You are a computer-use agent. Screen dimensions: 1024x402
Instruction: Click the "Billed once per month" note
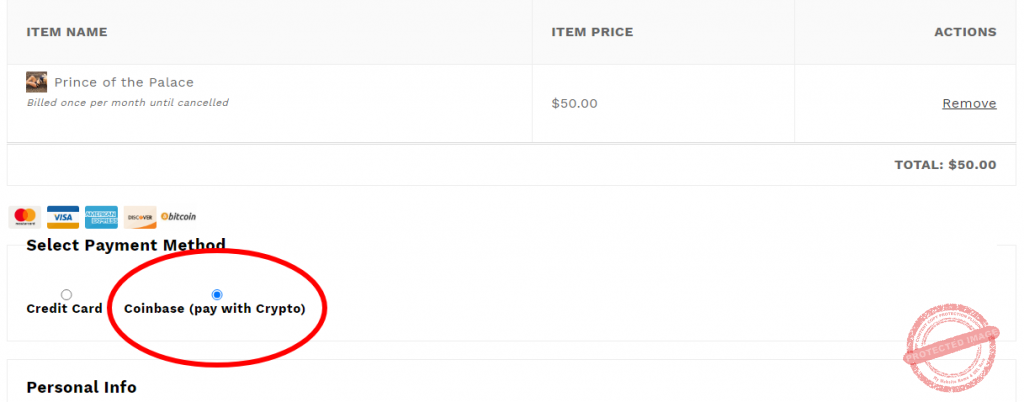(x=127, y=102)
